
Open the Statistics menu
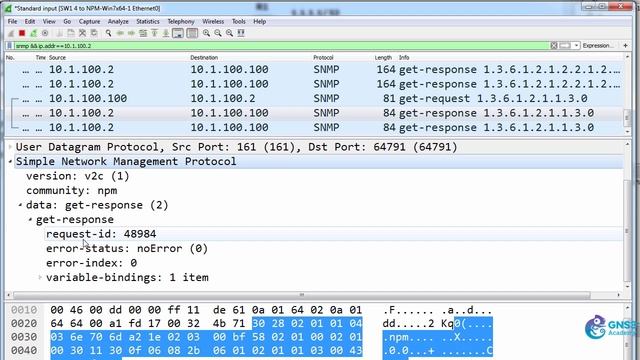[148, 21]
